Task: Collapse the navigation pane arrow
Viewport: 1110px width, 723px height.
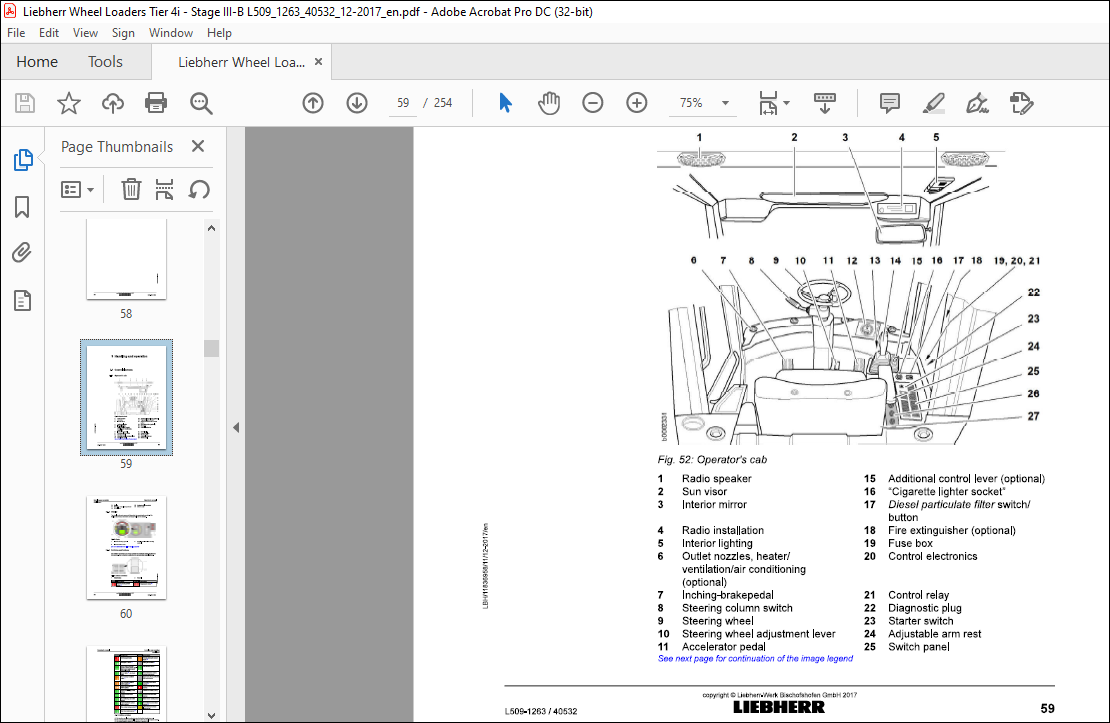Action: coord(236,427)
